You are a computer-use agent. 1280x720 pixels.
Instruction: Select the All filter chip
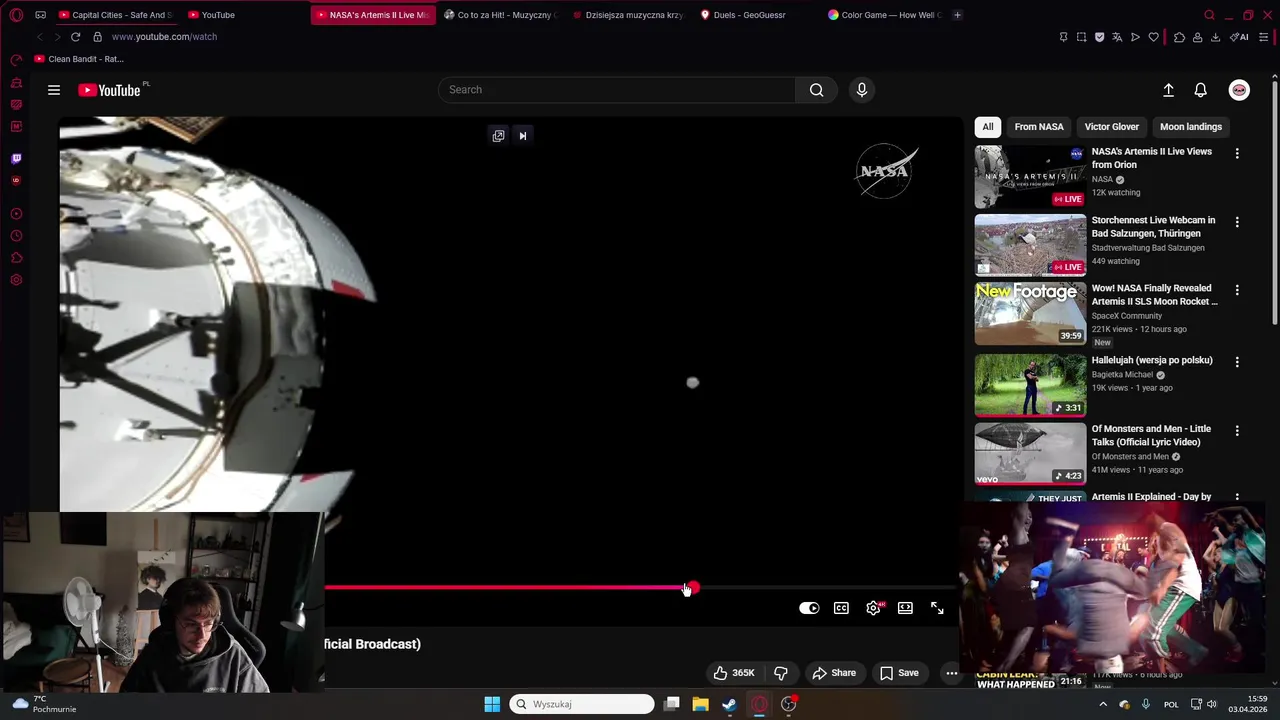click(988, 127)
